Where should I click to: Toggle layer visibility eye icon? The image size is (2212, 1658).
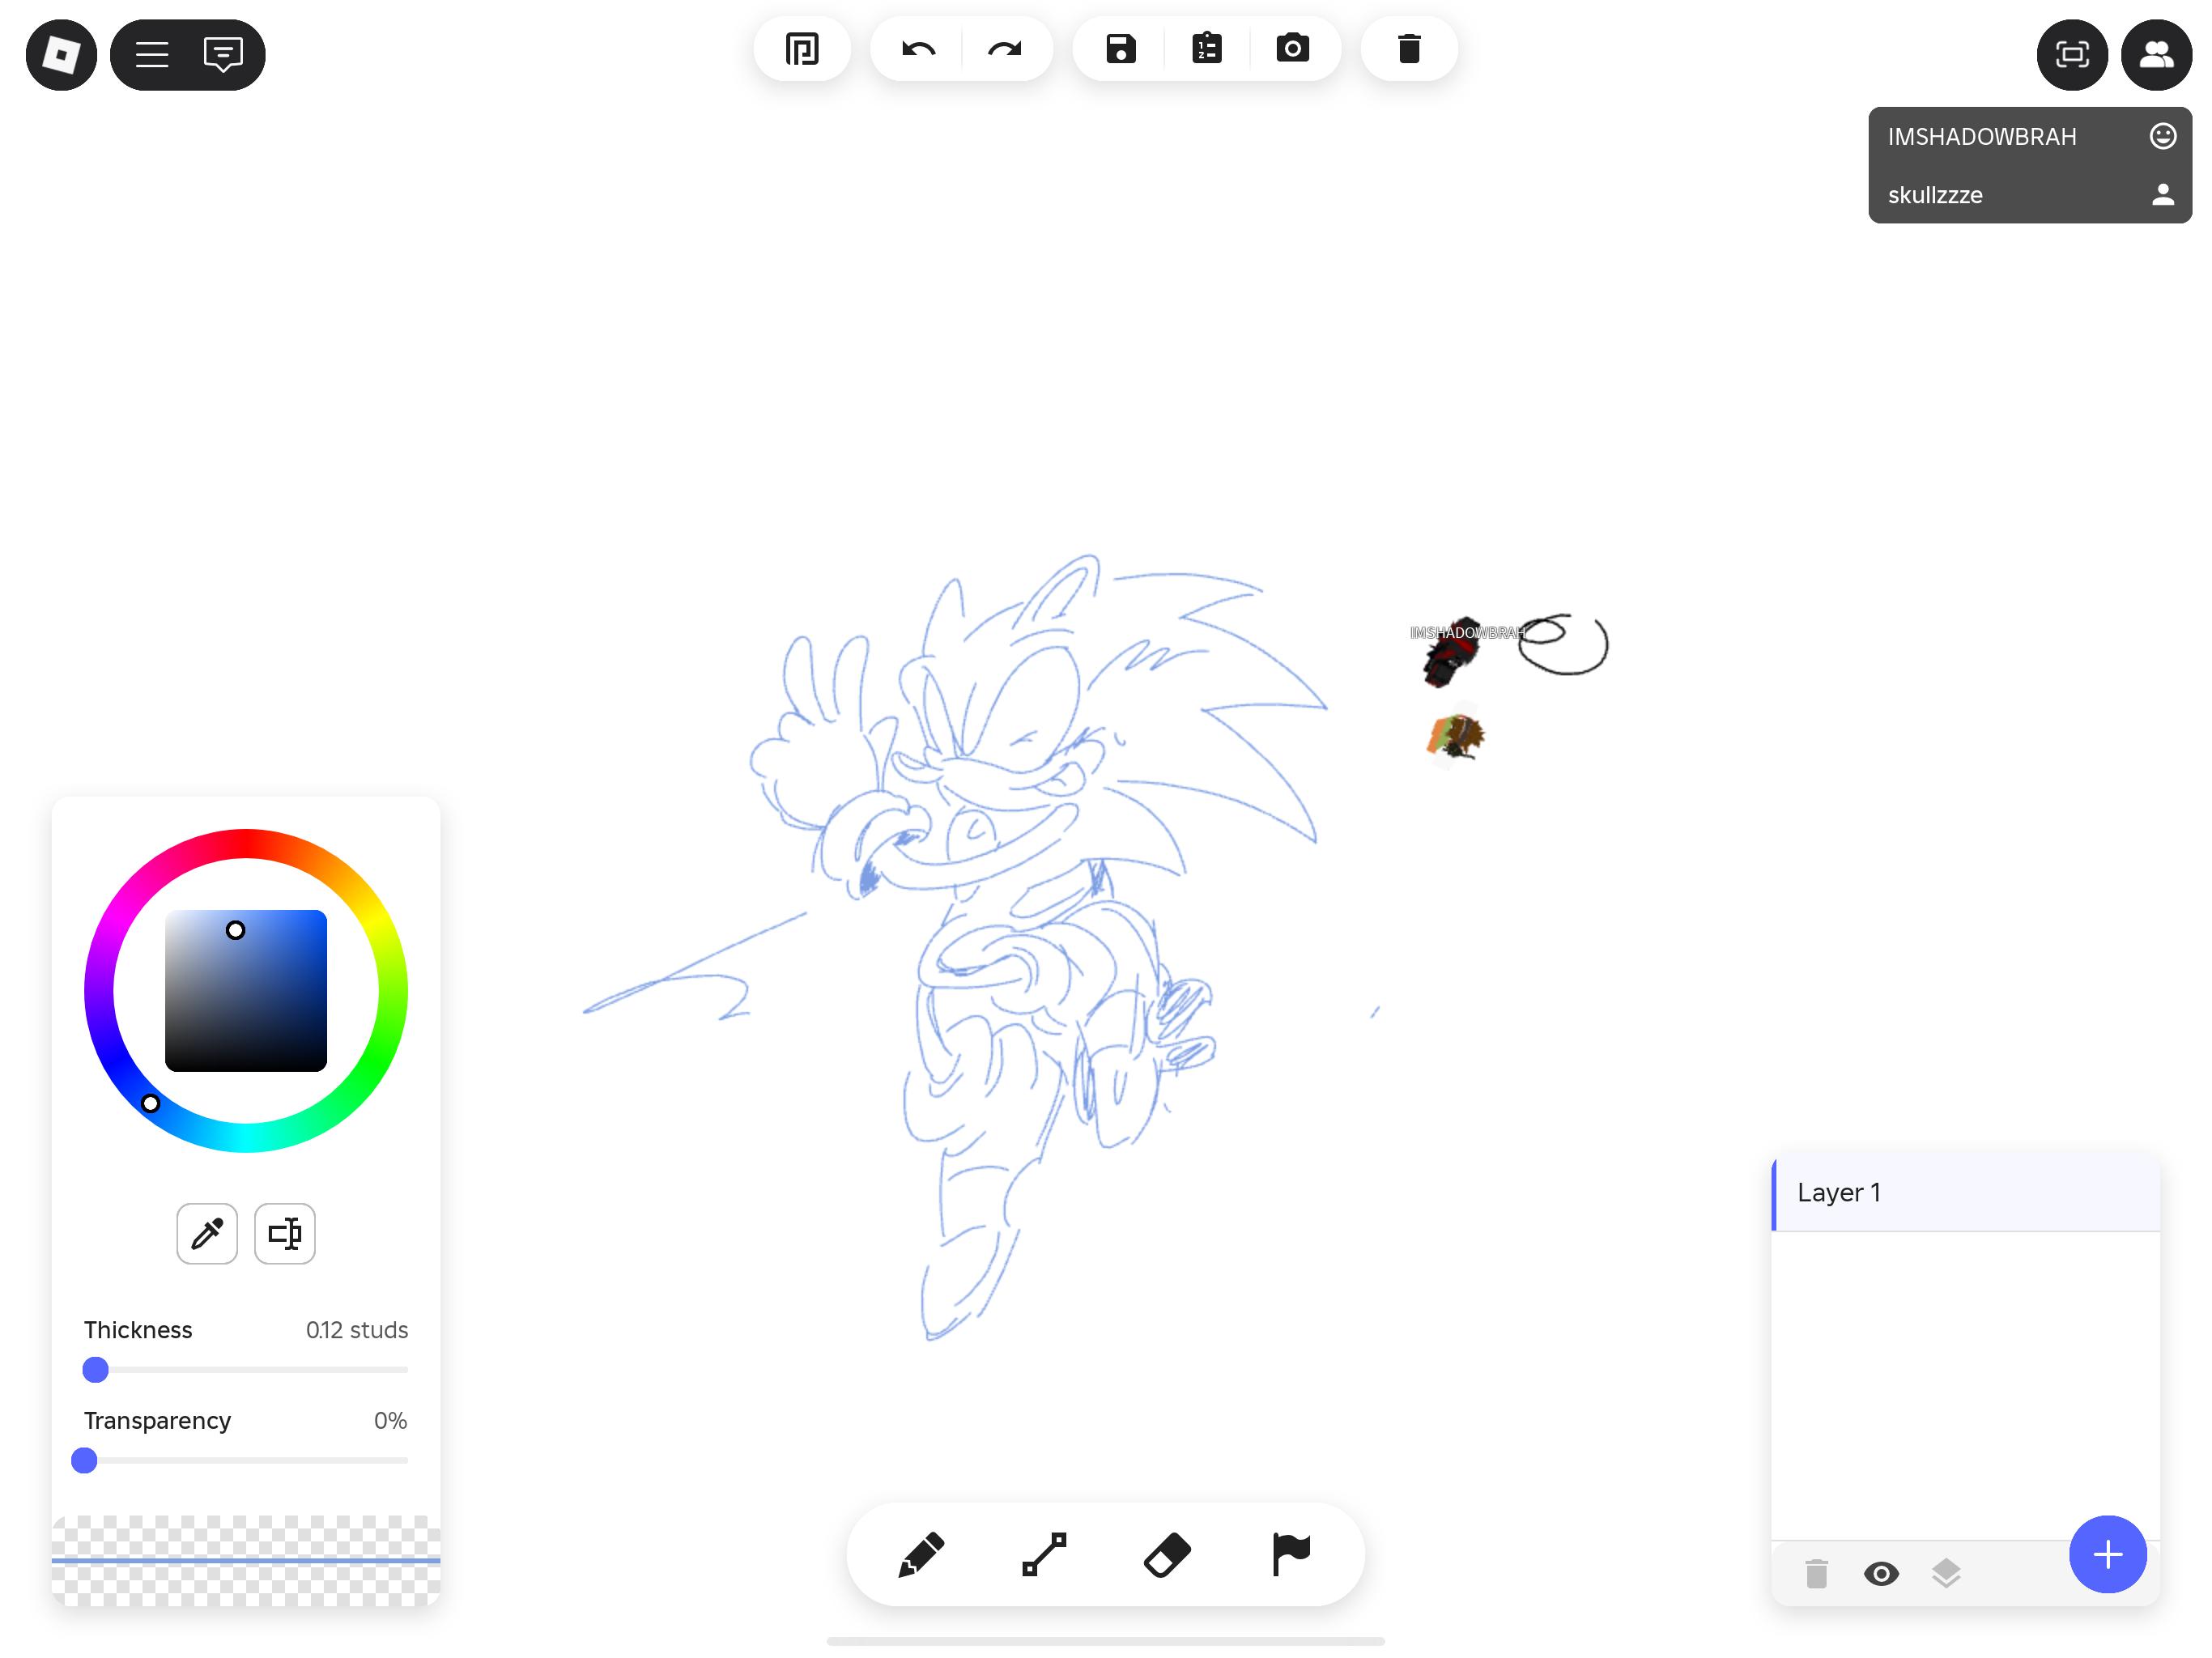click(1881, 1574)
